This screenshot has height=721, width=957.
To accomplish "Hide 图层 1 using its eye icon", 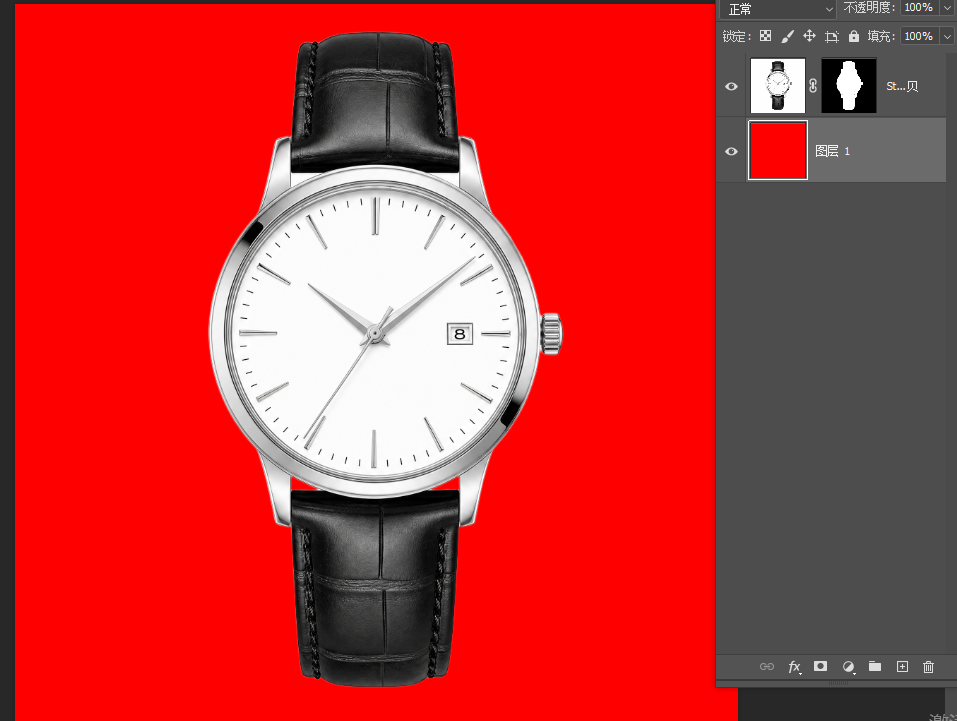I will pos(731,151).
